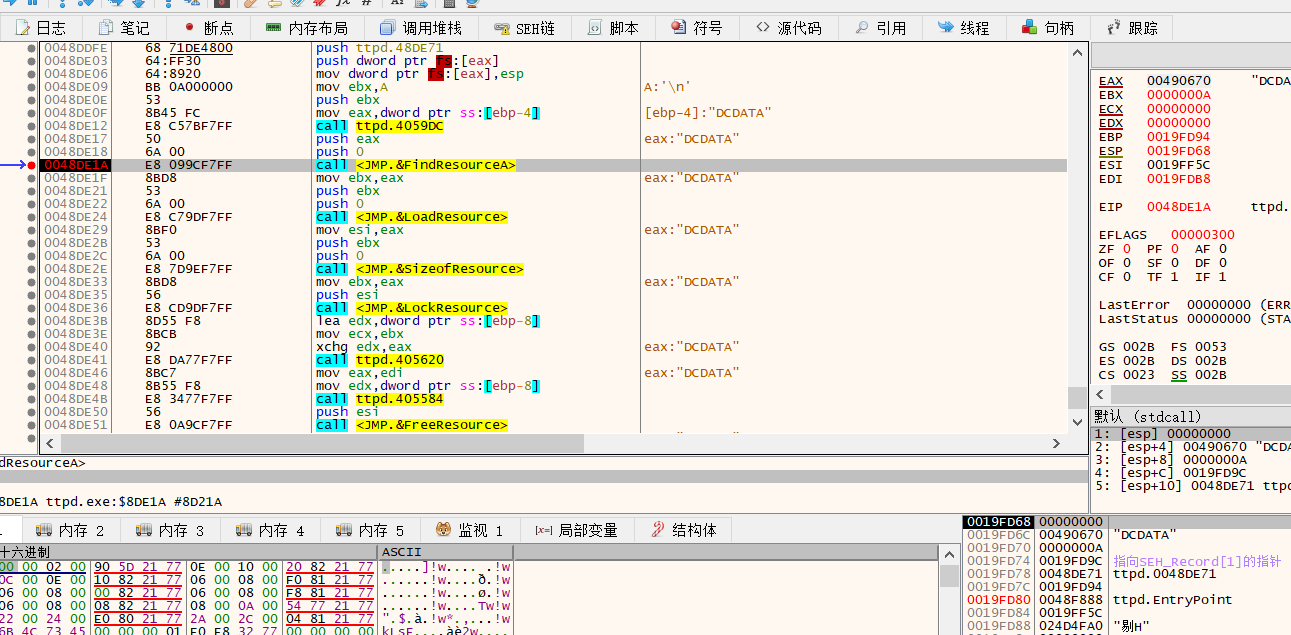Image resolution: width=1291 pixels, height=635 pixels.
Task: Select the 内存 5 dump tab
Action: 370,530
